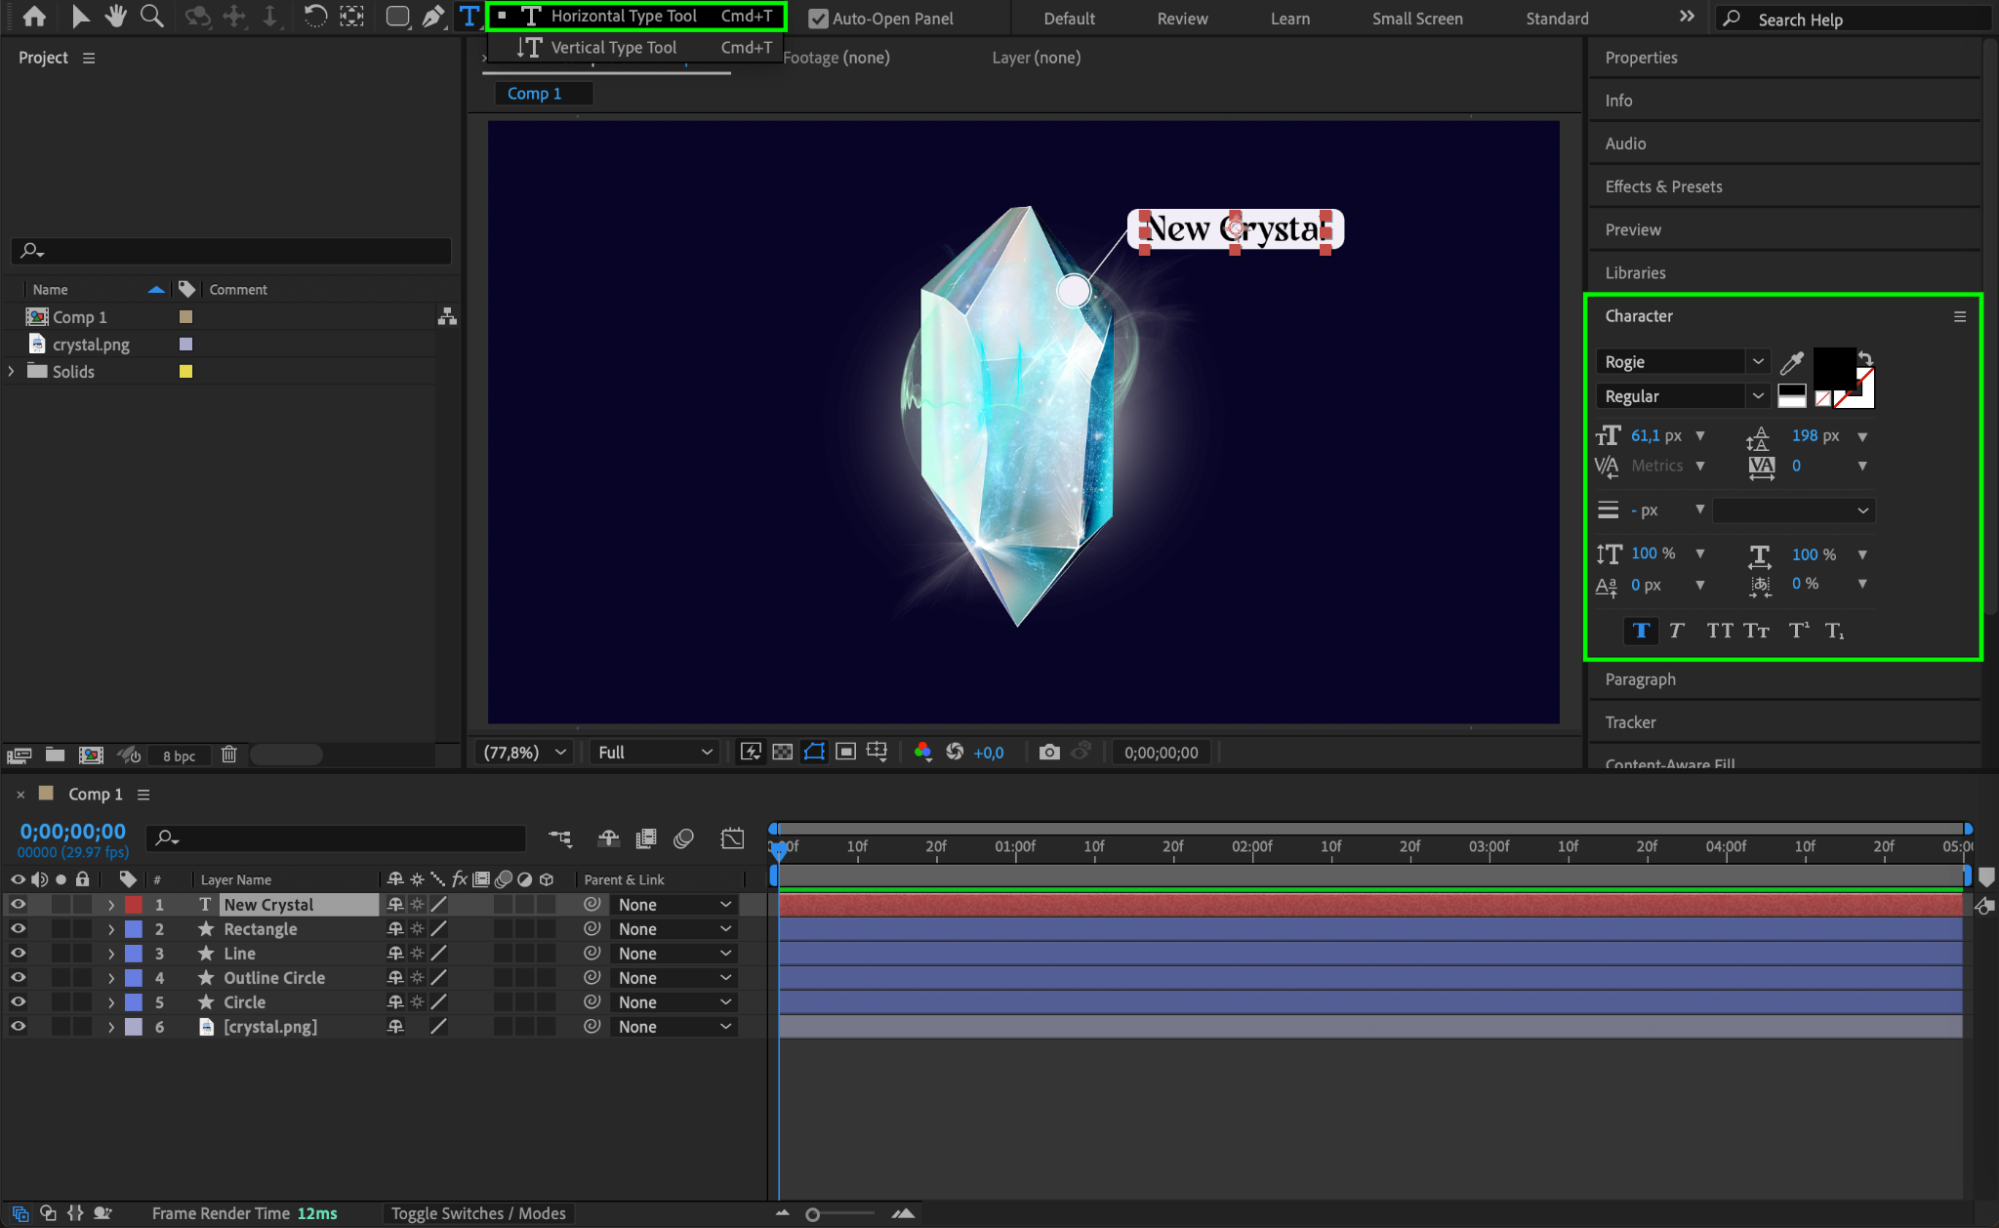Image resolution: width=1999 pixels, height=1228 pixels.
Task: Expand the Line layer properties
Action: pyautogui.click(x=111, y=954)
